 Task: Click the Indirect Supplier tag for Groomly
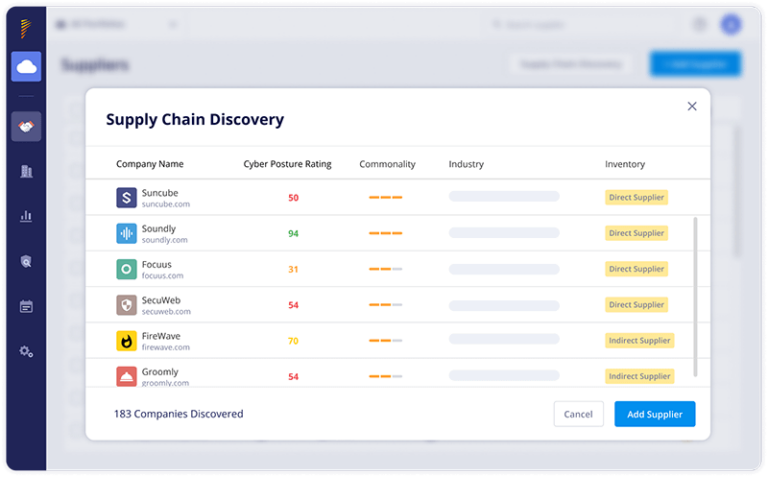pos(639,376)
